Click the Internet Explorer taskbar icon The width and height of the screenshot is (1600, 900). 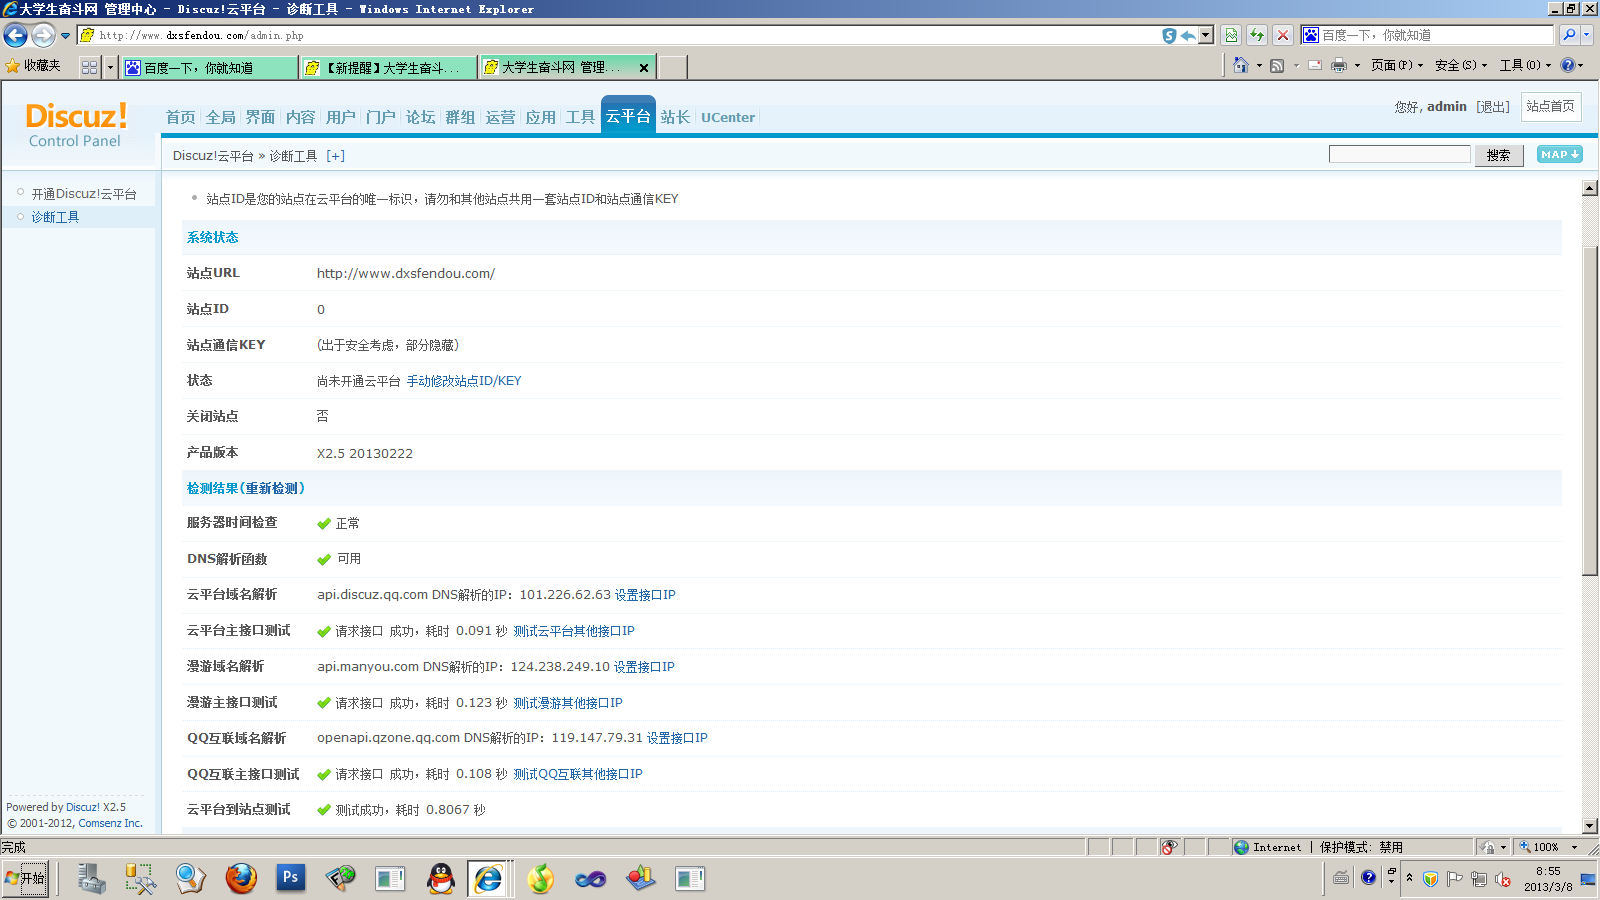tap(489, 878)
